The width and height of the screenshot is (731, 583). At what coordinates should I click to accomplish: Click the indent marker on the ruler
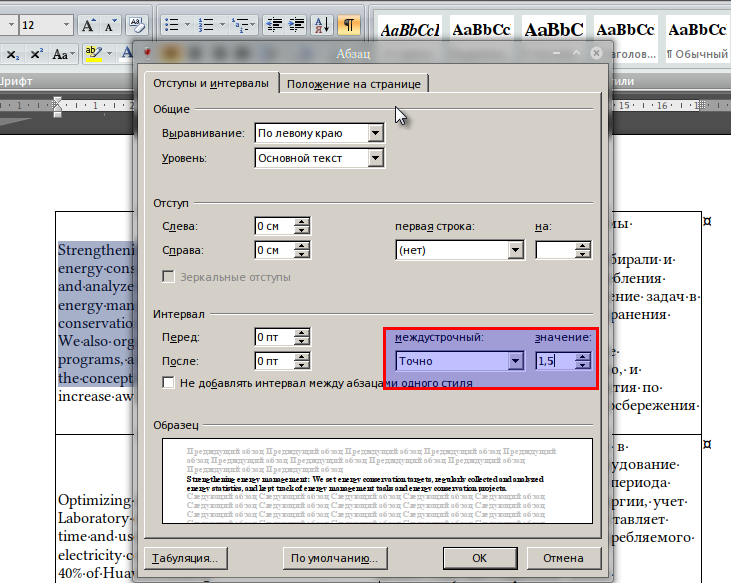coord(57,107)
